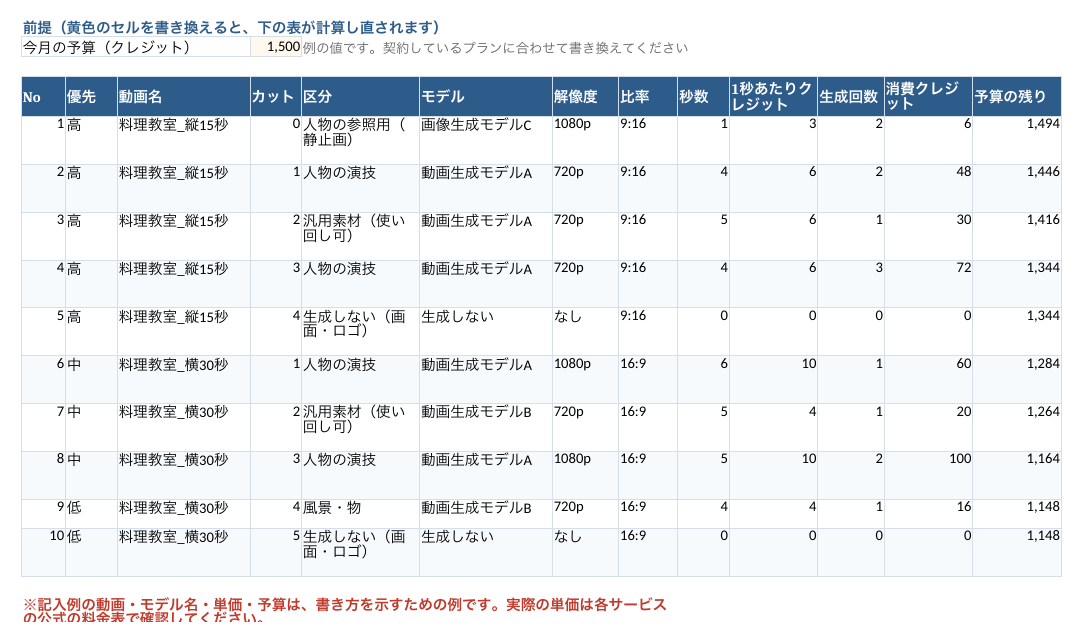The width and height of the screenshot is (1082, 642).
Task: Select the 優先 column header
Action: coord(91,97)
